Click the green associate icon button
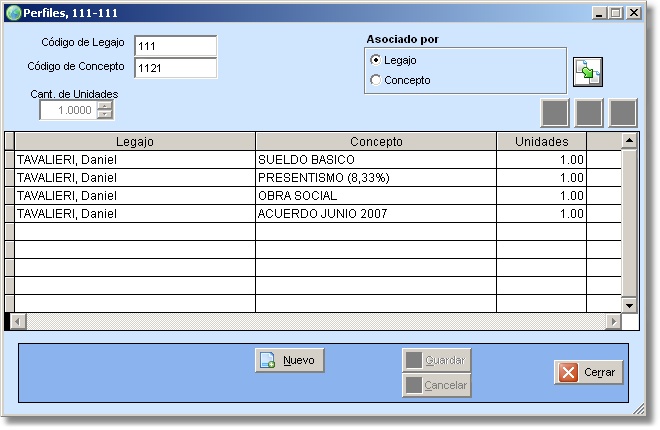The image size is (660, 430). point(587,73)
